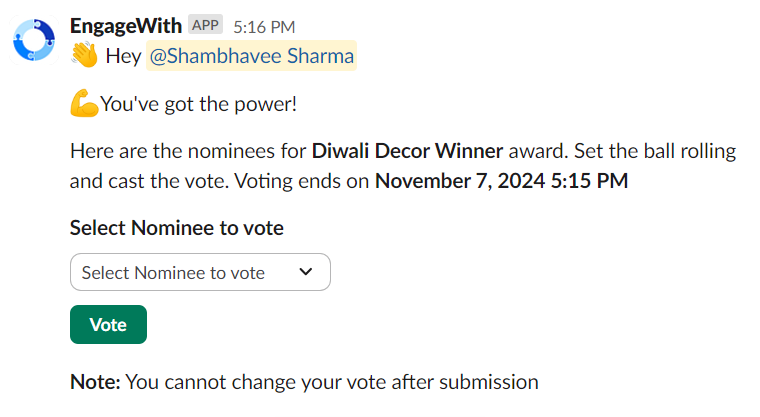760x417 pixels.
Task: Click the bold Diwali Decor Winner text
Action: (x=408, y=152)
